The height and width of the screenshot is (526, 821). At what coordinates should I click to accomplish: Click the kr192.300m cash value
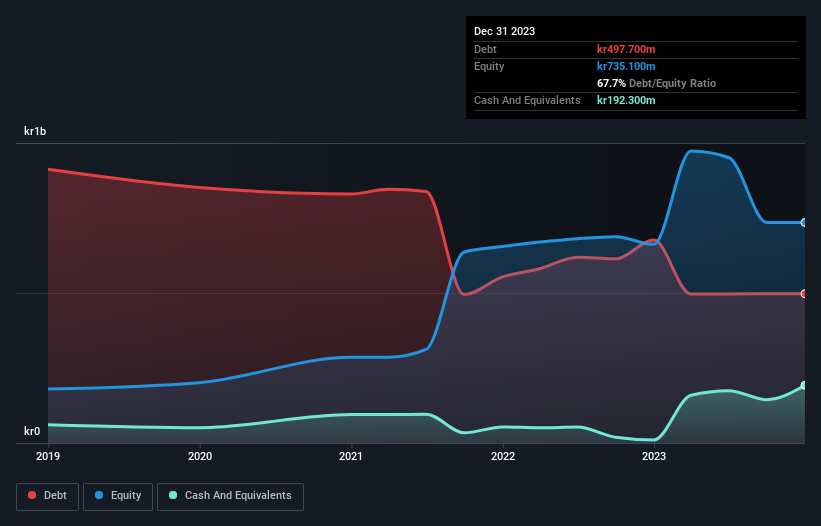(x=626, y=100)
